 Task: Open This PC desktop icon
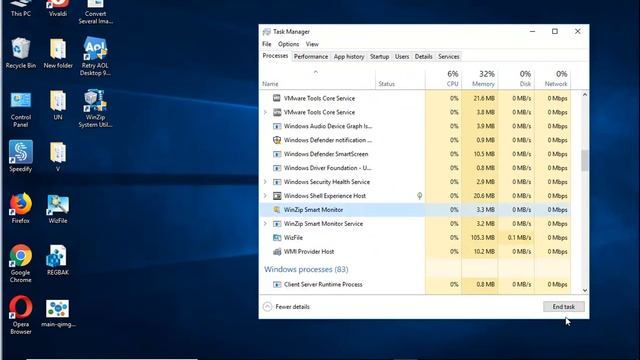[20, 8]
